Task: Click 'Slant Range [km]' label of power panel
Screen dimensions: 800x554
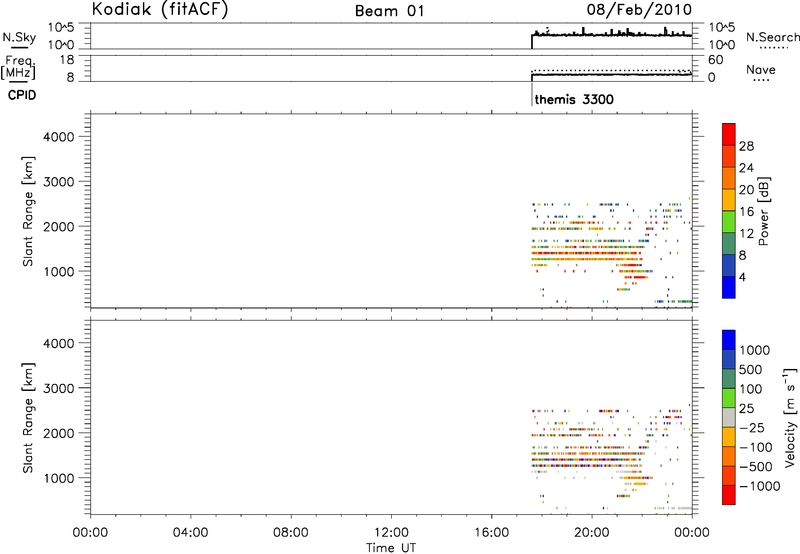Action: 28,211
